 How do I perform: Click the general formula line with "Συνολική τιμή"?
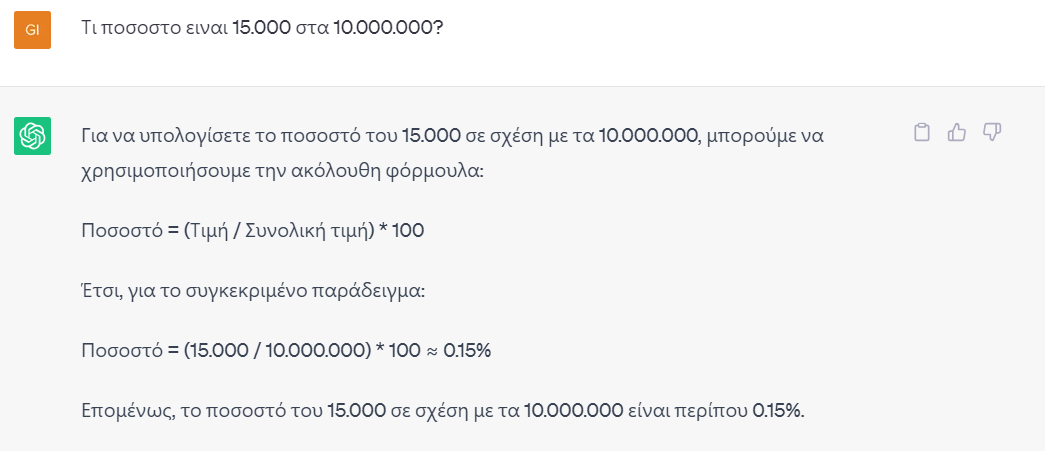pos(252,232)
